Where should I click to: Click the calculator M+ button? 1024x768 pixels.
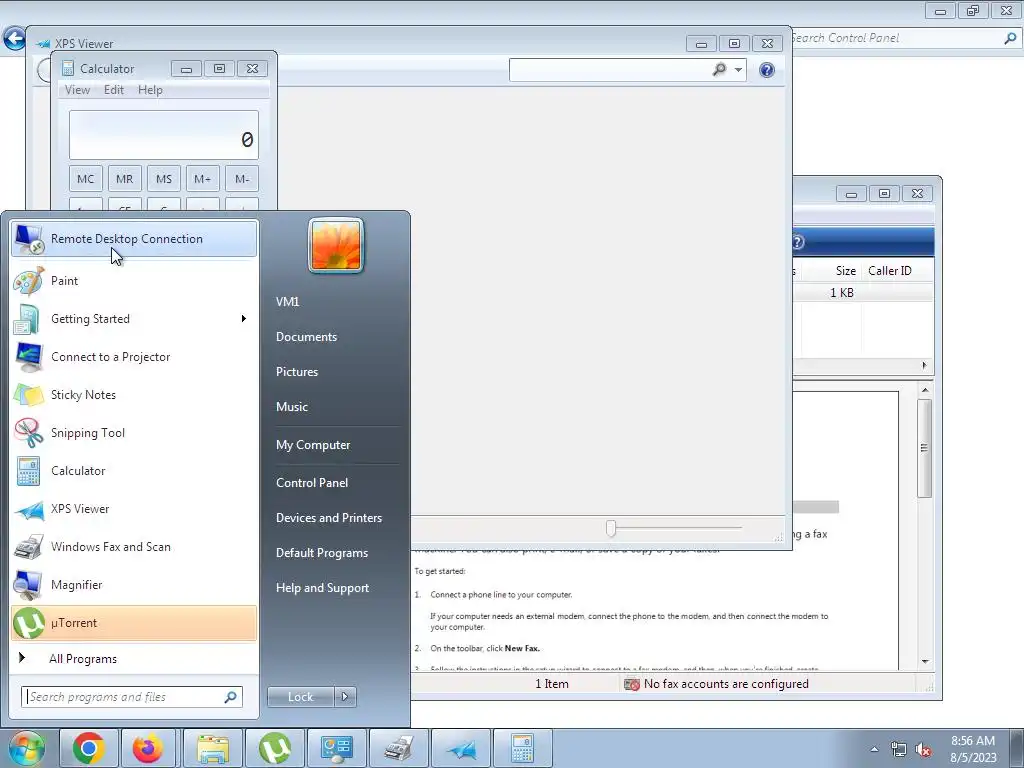point(202,179)
